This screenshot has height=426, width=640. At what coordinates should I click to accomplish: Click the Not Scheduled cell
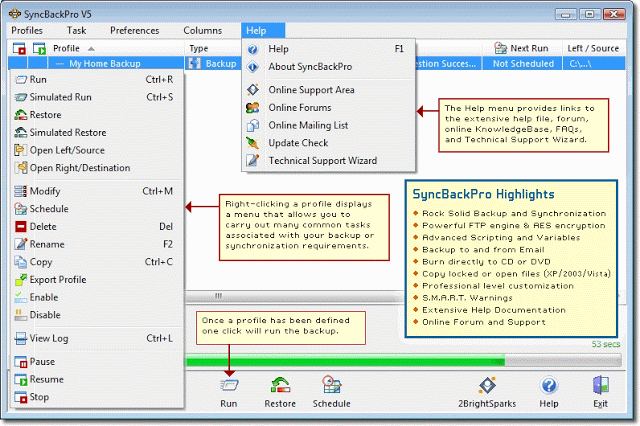pyautogui.click(x=523, y=64)
